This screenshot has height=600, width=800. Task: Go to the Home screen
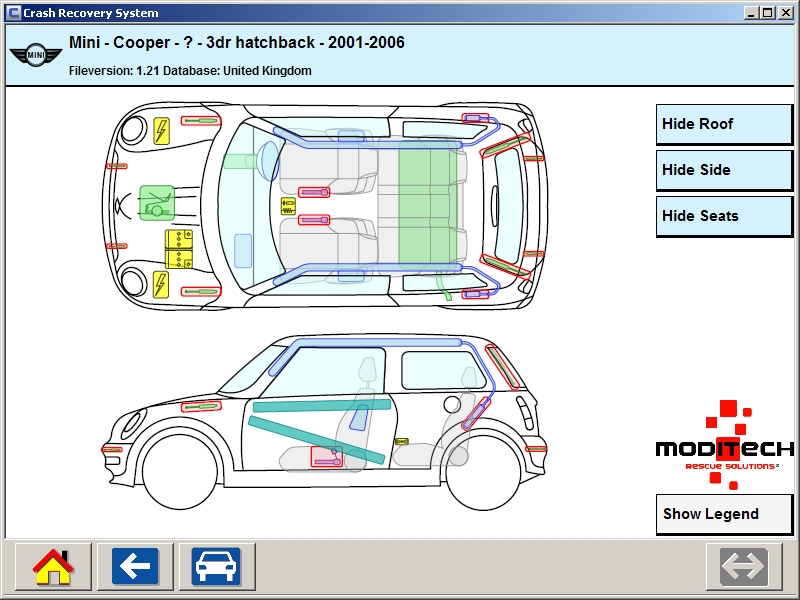[x=53, y=567]
